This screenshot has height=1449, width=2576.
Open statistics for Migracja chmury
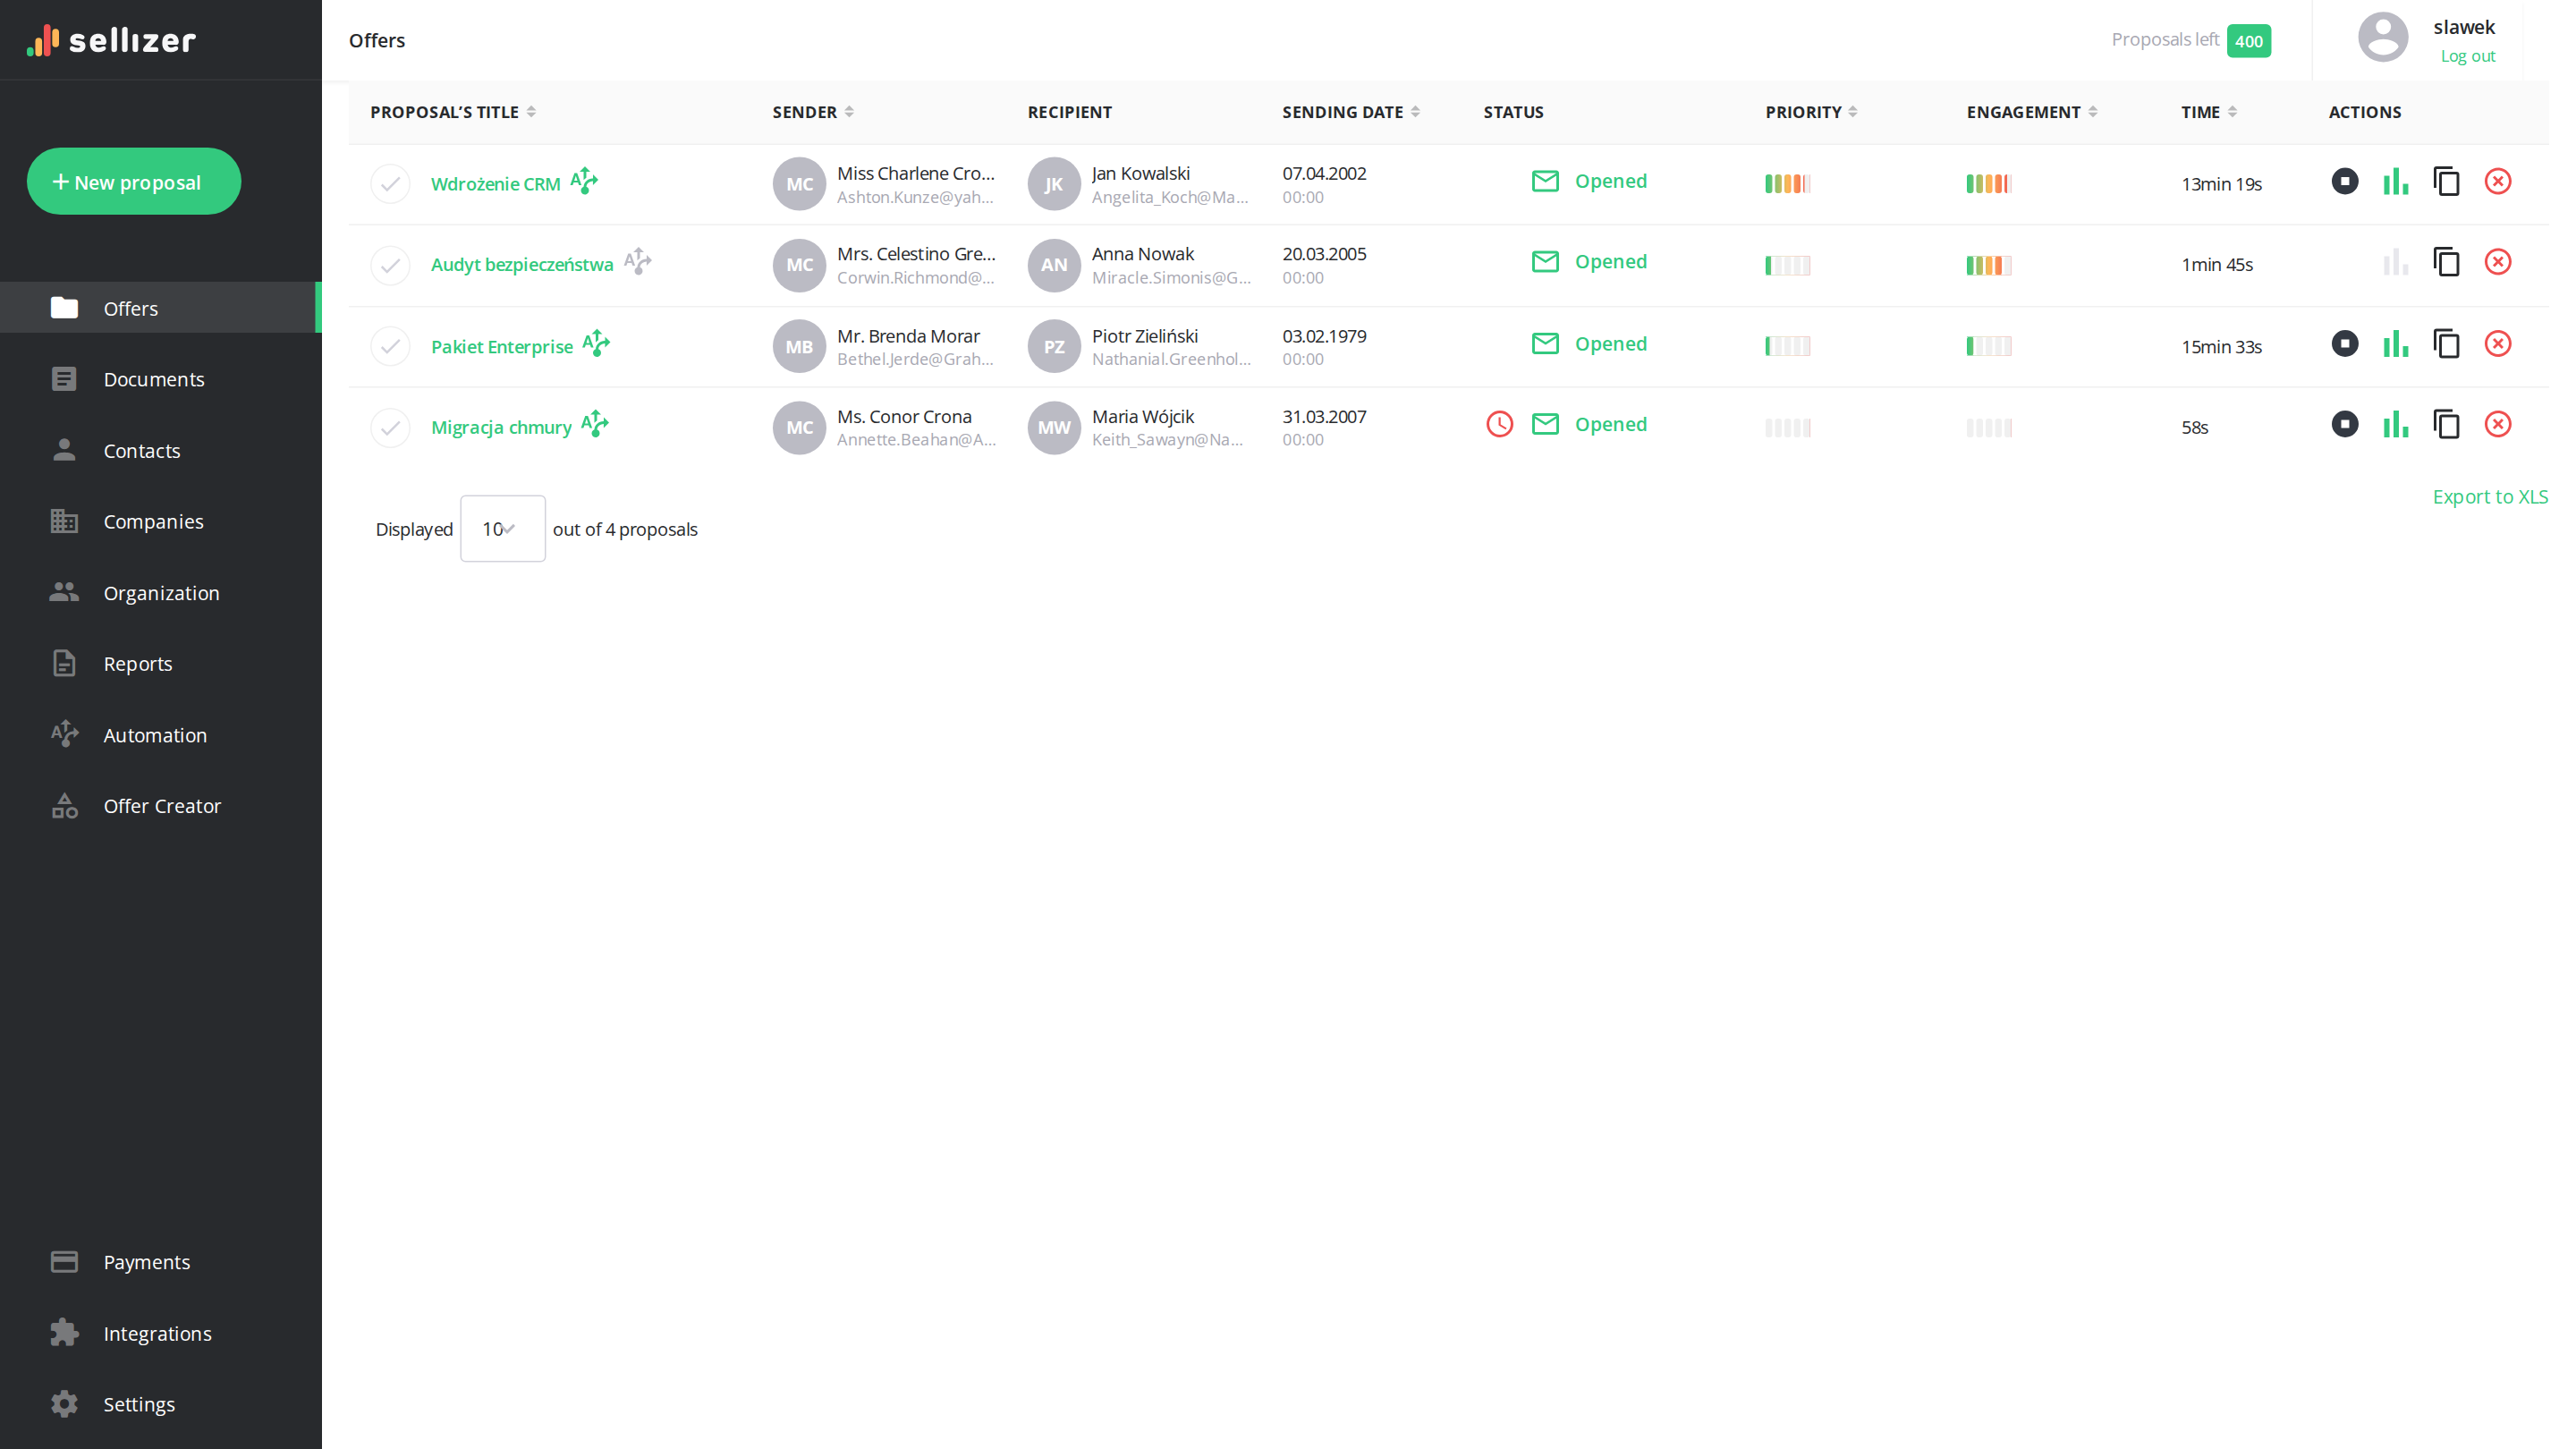pos(2395,424)
